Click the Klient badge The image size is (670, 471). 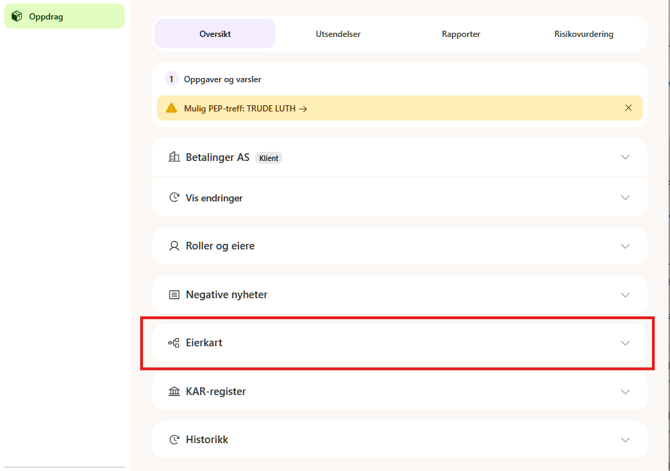269,158
